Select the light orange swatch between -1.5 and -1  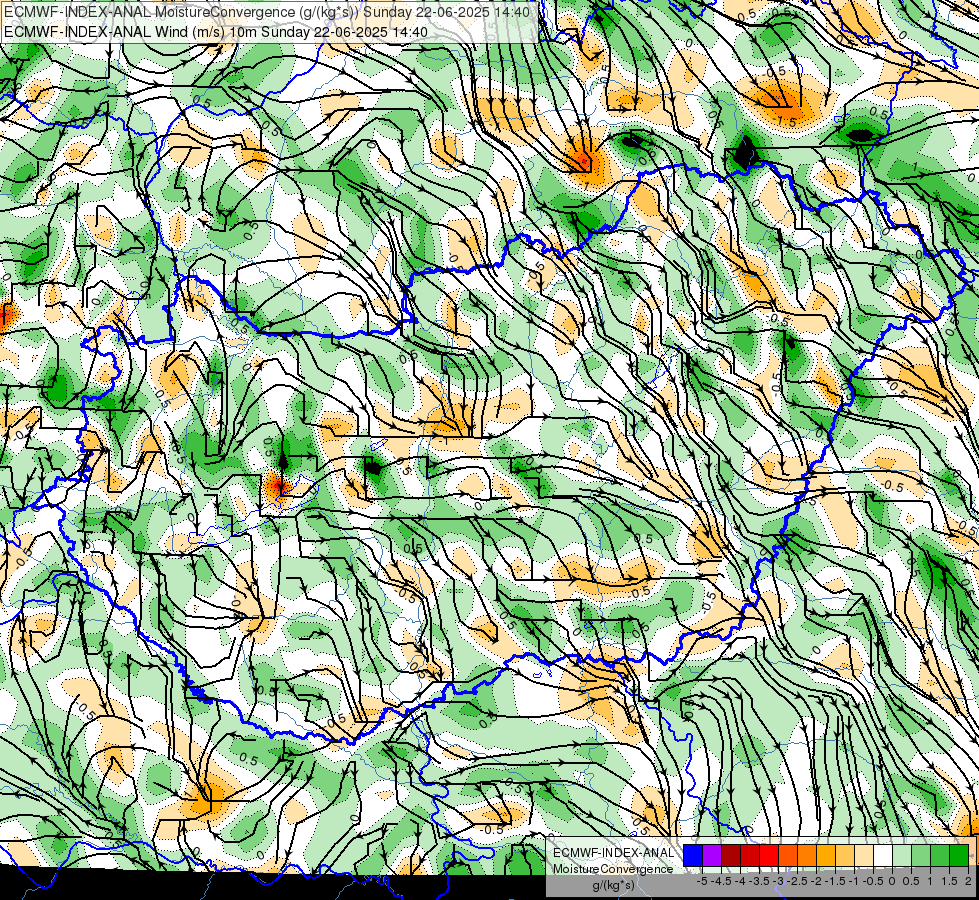[845, 856]
